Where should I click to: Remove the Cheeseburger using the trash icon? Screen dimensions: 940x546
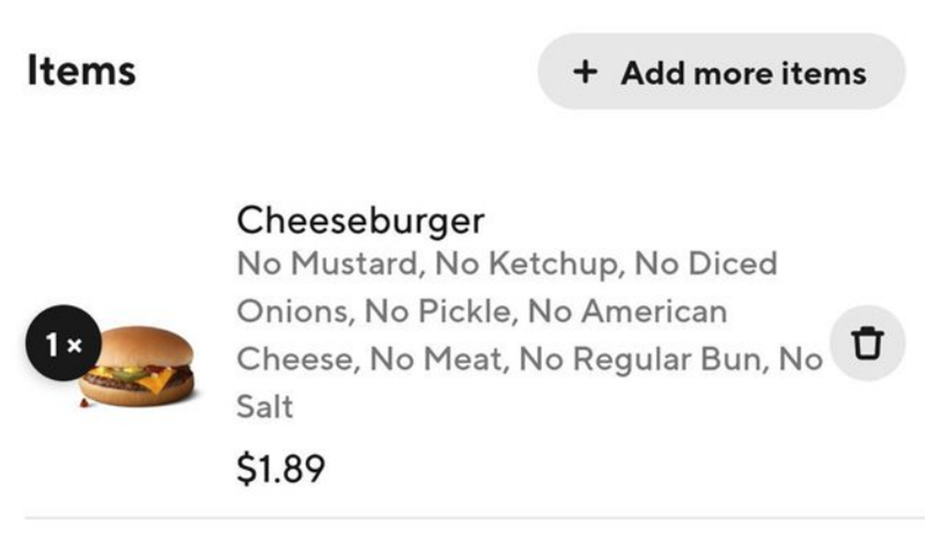tap(867, 343)
